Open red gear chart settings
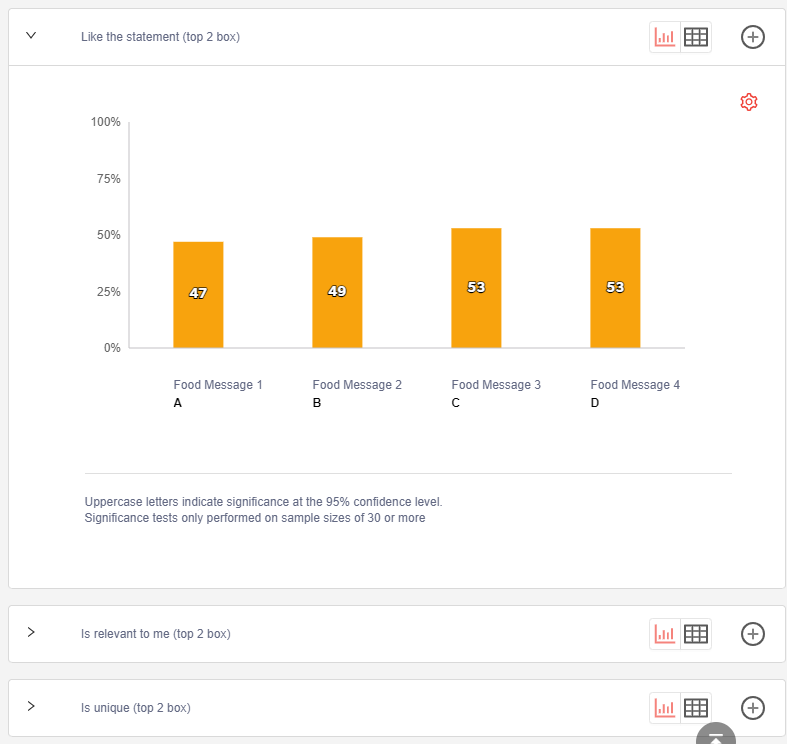This screenshot has height=744, width=787. pyautogui.click(x=749, y=102)
